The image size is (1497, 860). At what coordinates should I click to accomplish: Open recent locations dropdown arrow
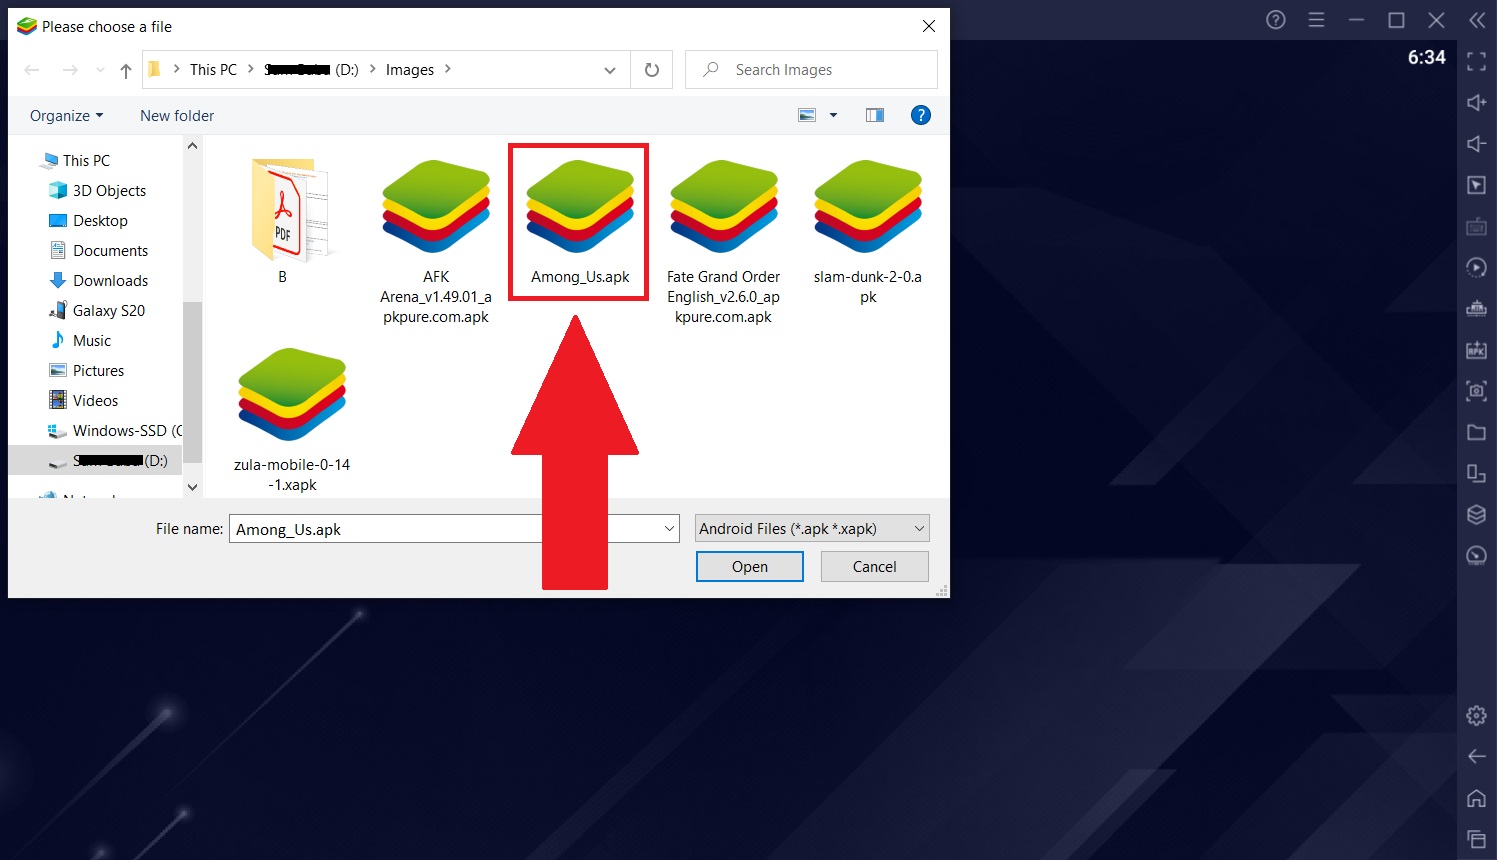pyautogui.click(x=100, y=70)
